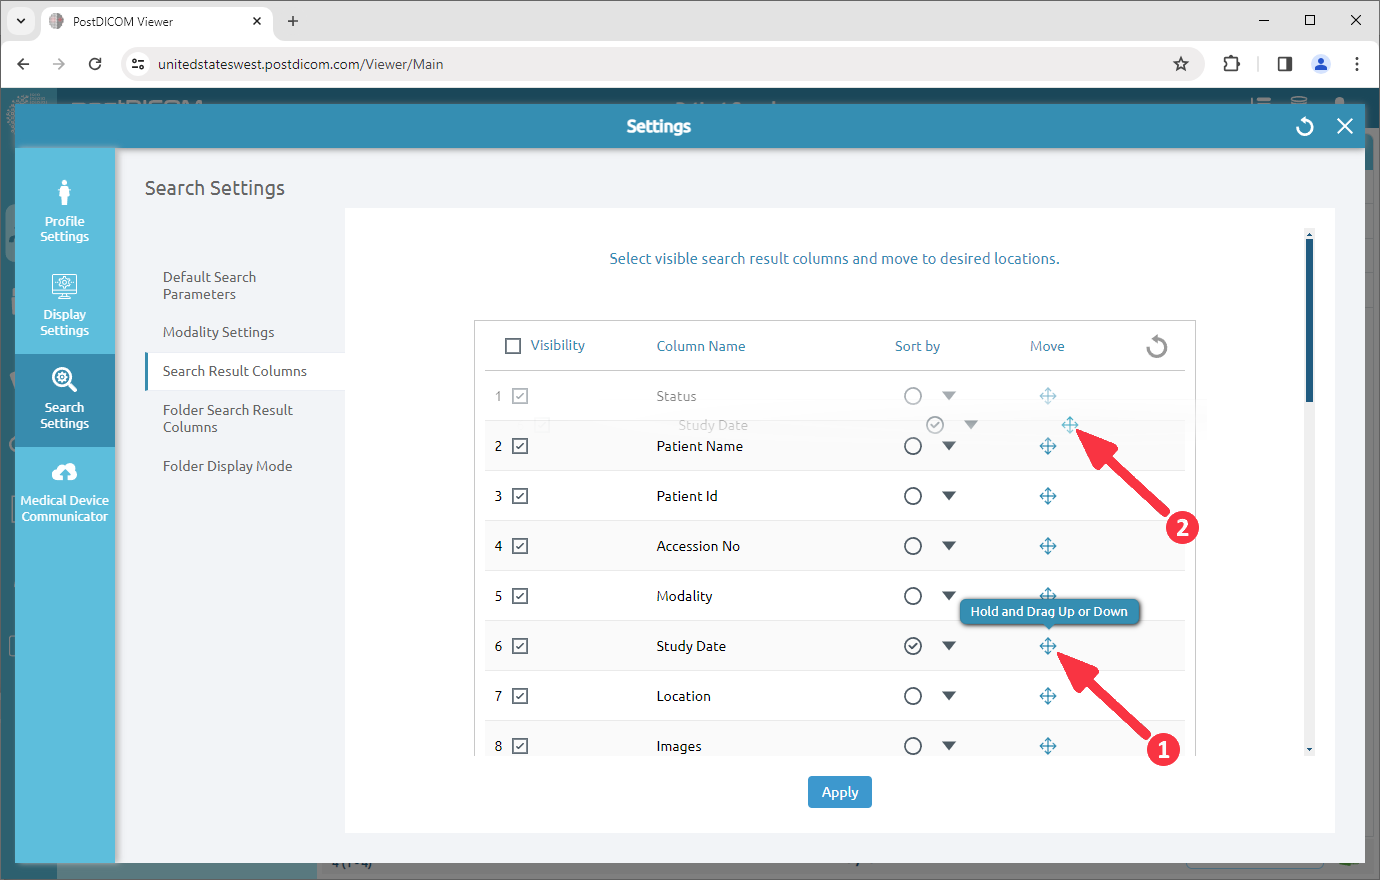Click the Settings dialog reset icon
The height and width of the screenshot is (880, 1380).
coord(1304,126)
